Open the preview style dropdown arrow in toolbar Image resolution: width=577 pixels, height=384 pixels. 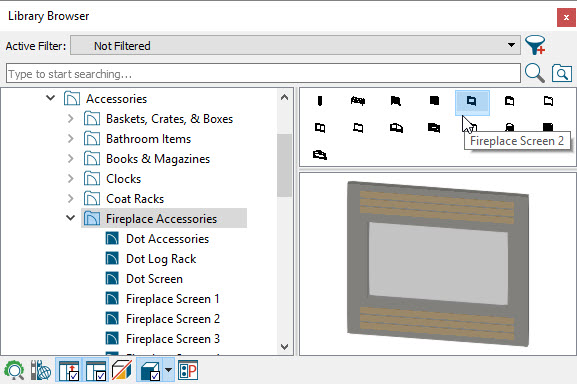tap(168, 370)
